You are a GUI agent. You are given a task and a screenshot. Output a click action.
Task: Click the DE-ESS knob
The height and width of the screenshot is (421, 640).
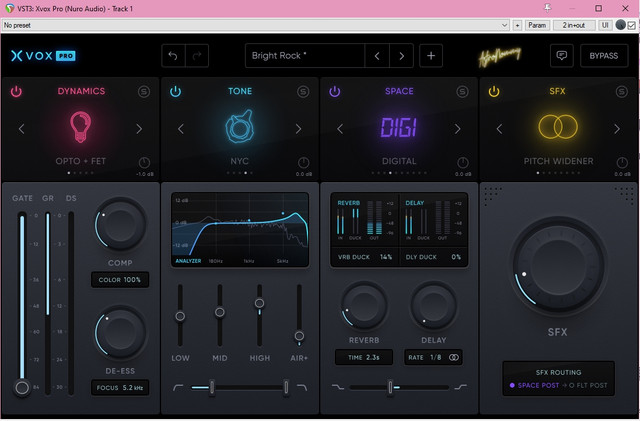(x=120, y=332)
